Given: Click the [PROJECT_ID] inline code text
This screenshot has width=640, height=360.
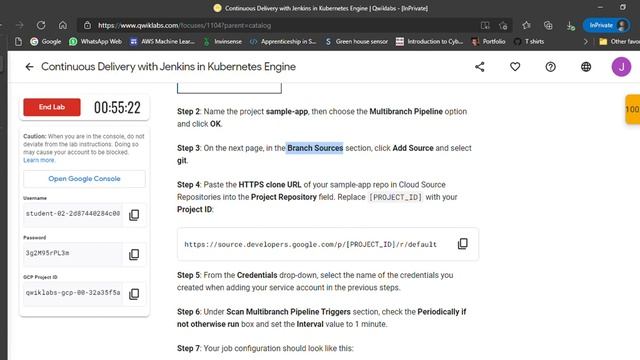Looking at the screenshot, I should 395,197.
